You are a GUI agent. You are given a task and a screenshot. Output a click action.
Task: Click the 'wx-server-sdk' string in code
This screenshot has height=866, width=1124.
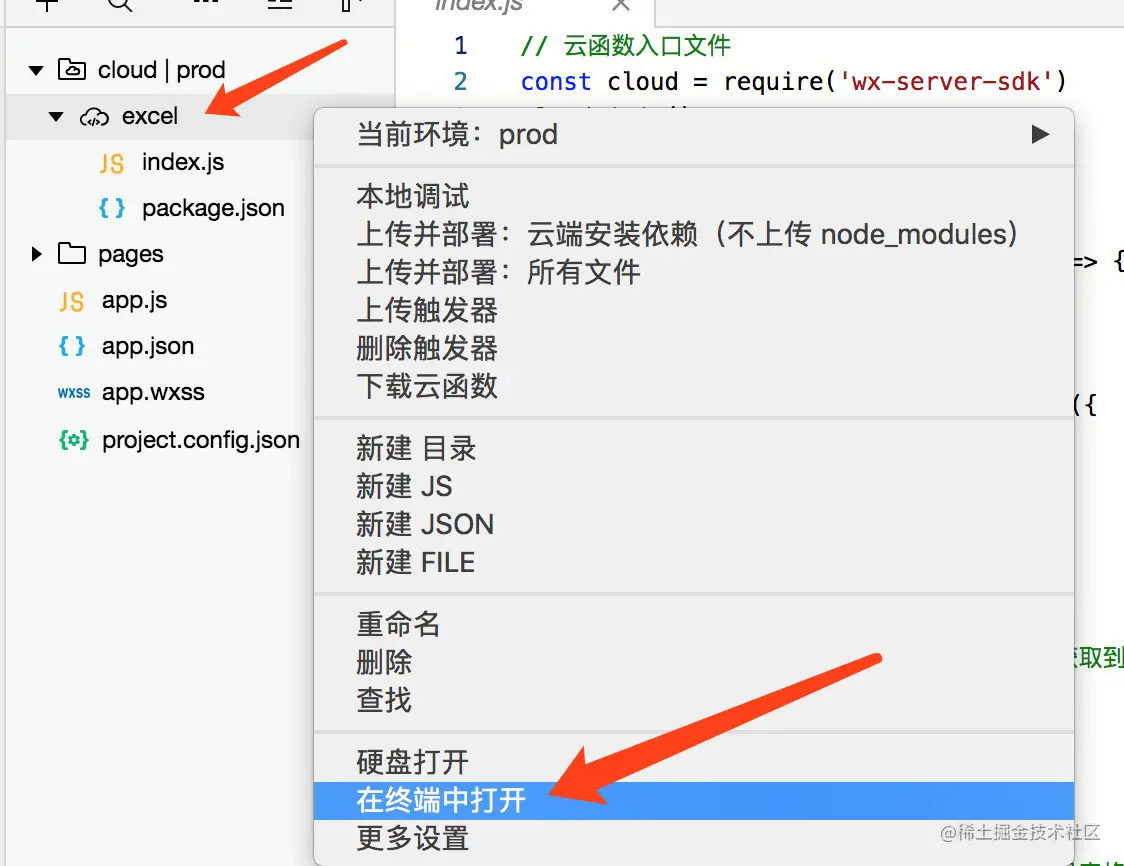[946, 82]
